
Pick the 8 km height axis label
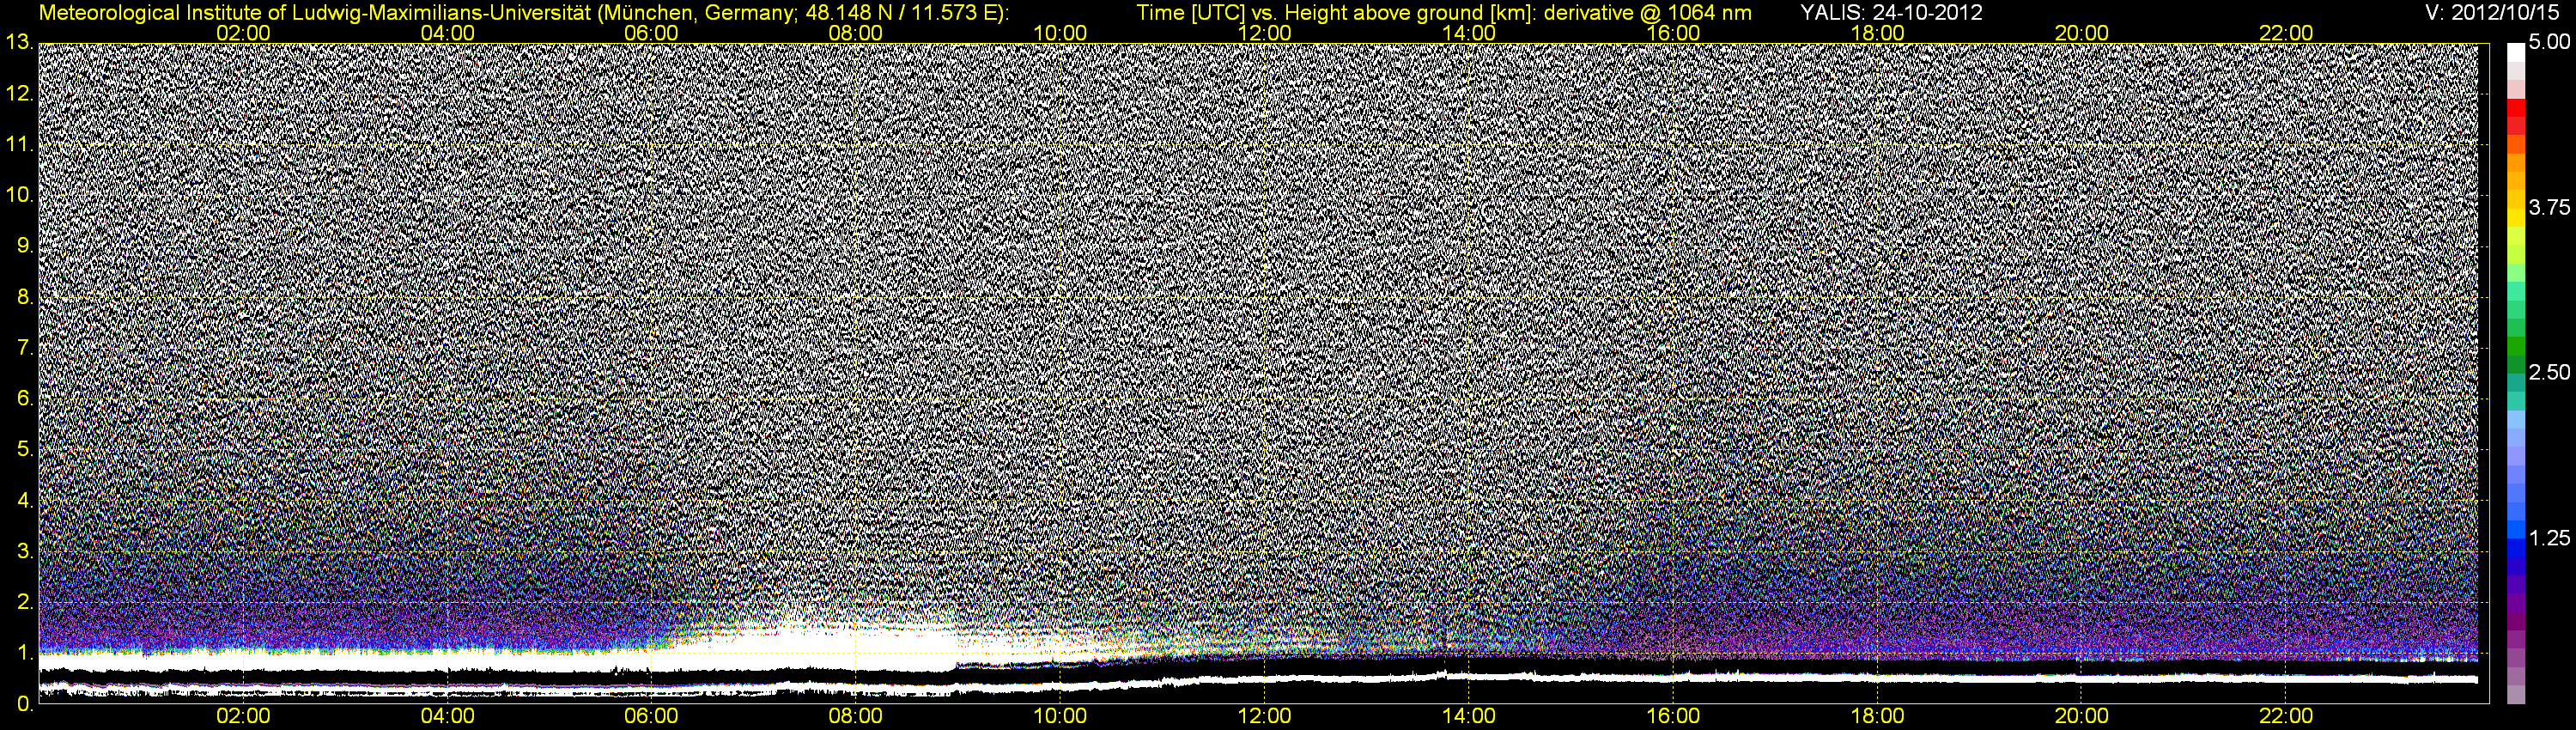click(25, 297)
